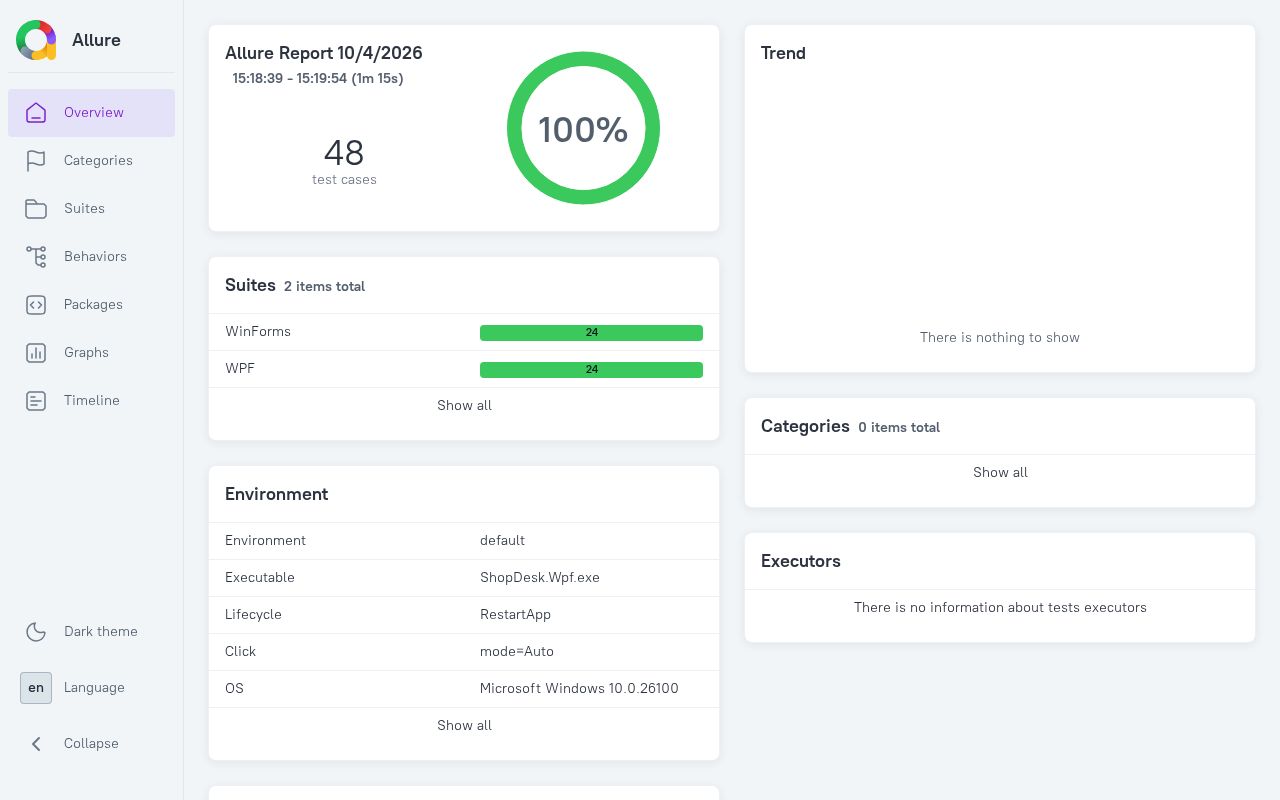Click the 'OS' row label
Viewport: 1280px width, 800px height.
[234, 688]
